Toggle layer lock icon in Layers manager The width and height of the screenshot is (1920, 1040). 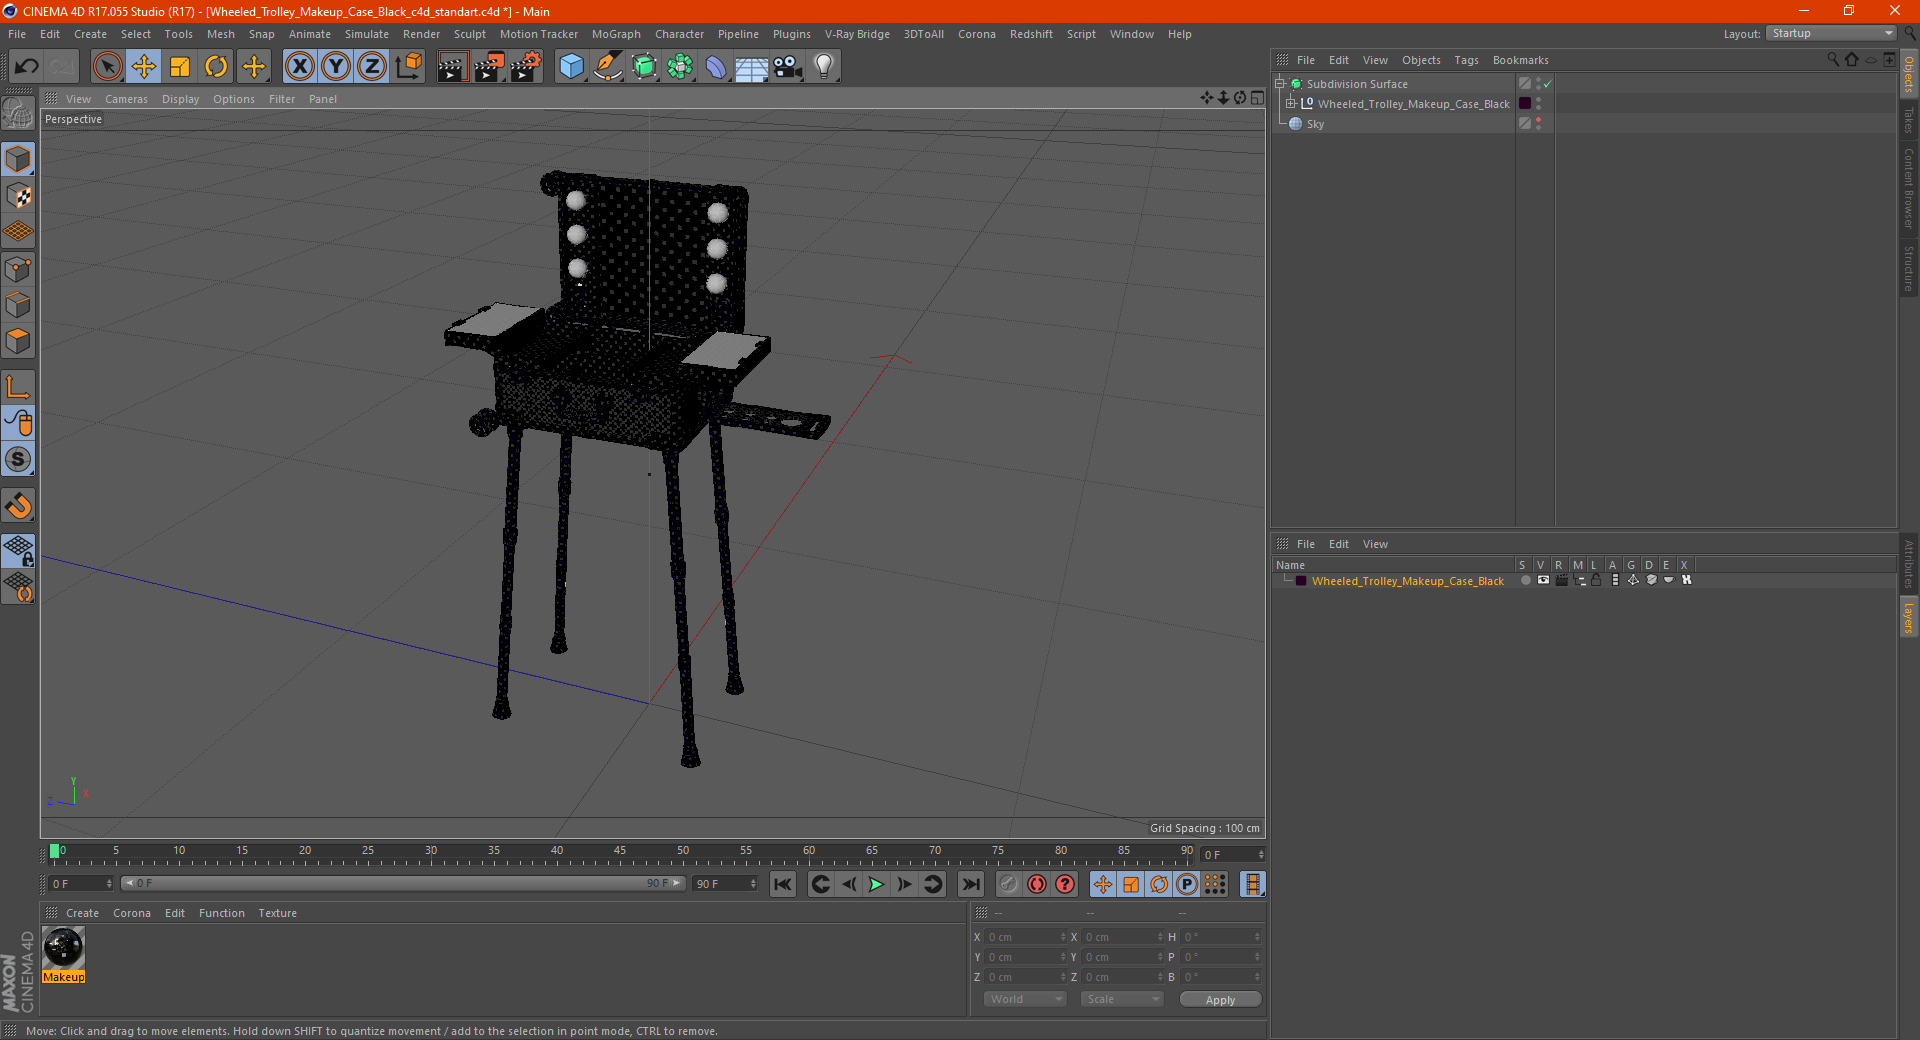(1597, 581)
